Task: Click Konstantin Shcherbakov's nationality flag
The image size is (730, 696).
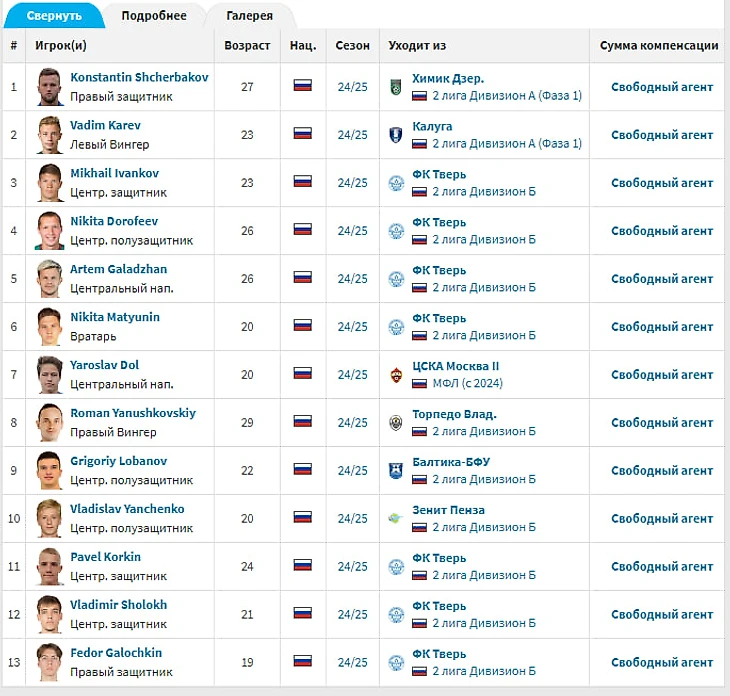Action: point(303,86)
